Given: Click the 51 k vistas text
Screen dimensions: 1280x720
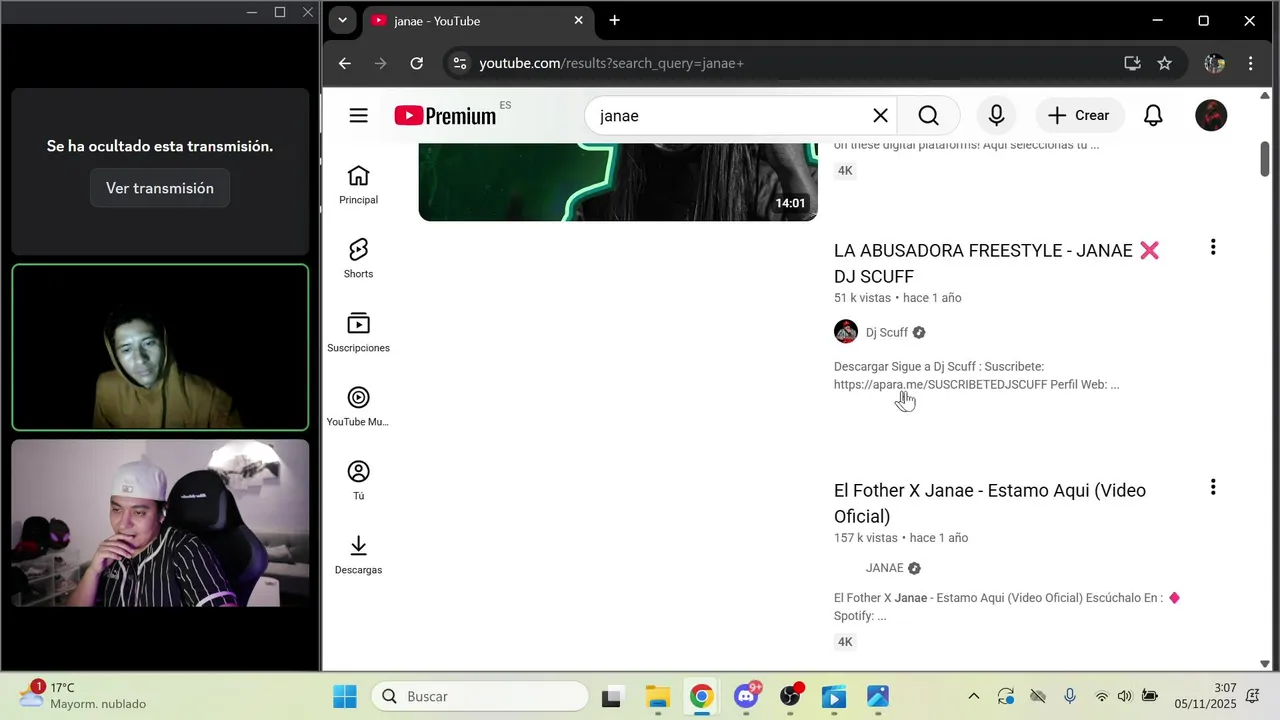Looking at the screenshot, I should tap(862, 298).
